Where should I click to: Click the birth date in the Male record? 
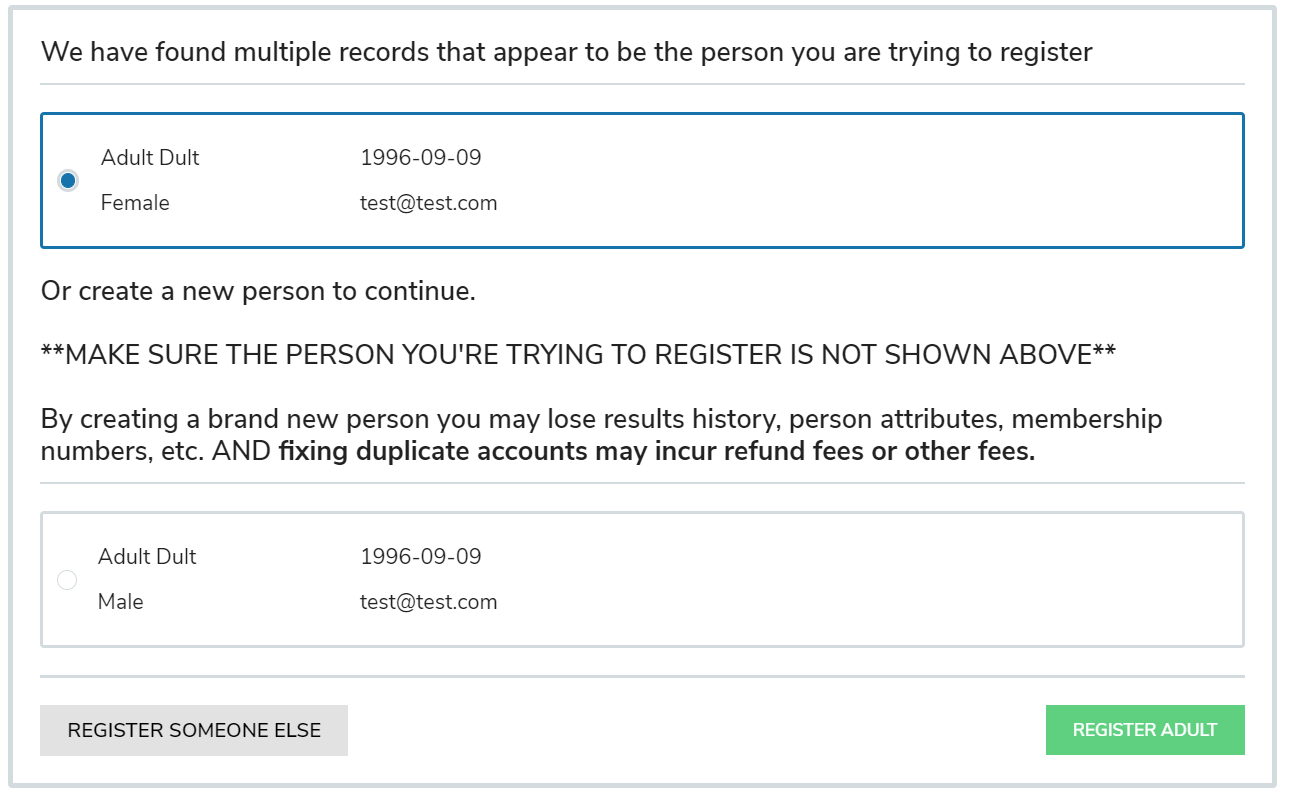[420, 557]
